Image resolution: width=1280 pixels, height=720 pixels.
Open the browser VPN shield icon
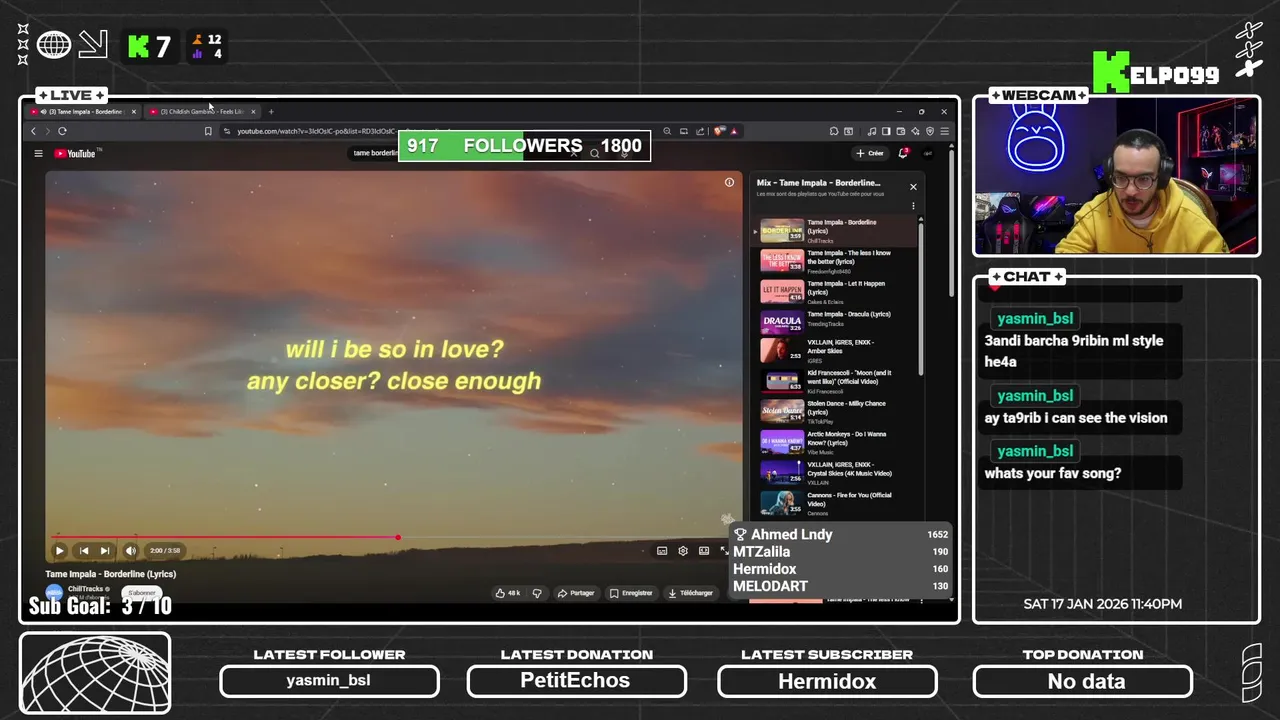coord(930,131)
